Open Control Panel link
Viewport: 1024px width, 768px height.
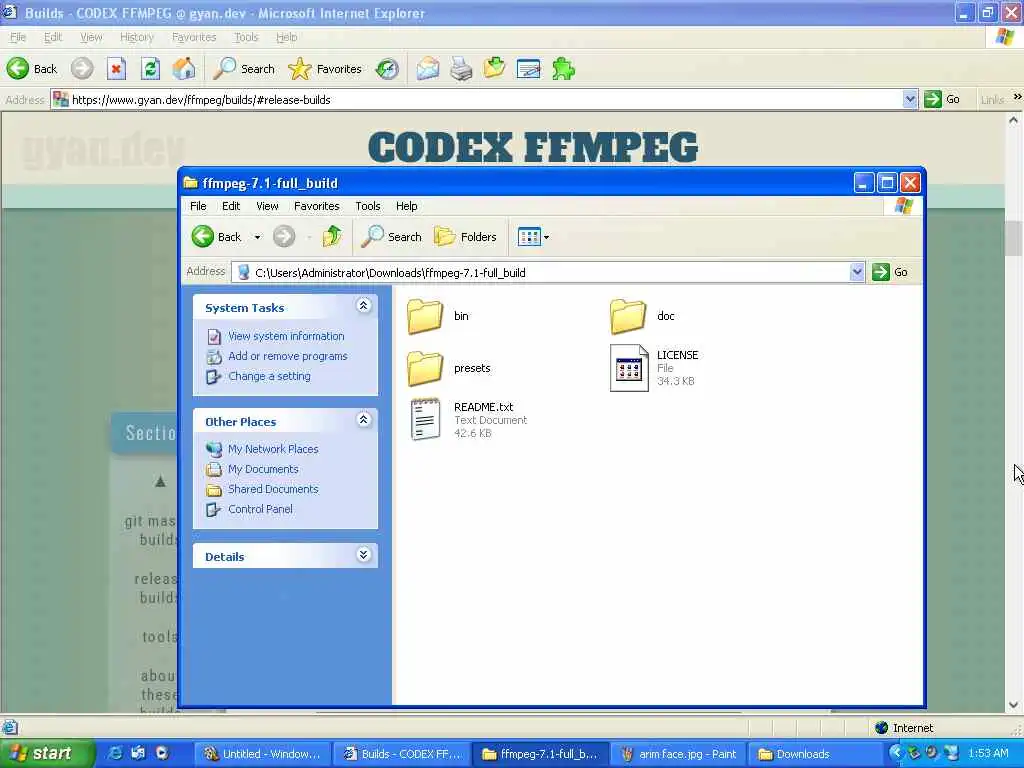click(x=260, y=509)
